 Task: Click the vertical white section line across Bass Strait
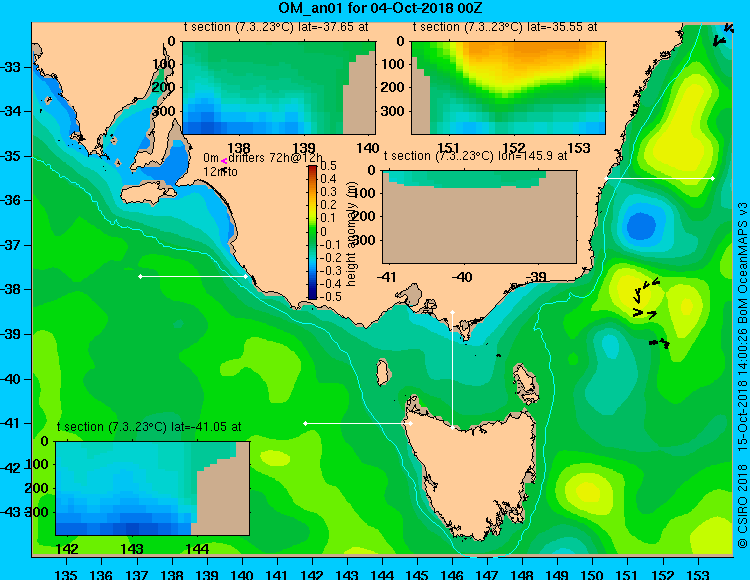pos(452,370)
